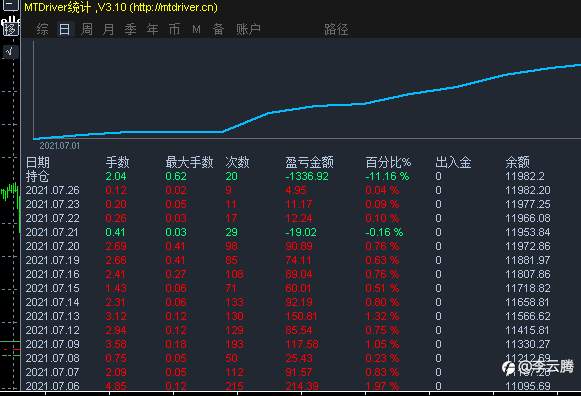Open the 币 currency tab
Image resolution: width=581 pixels, height=396 pixels.
coord(174,29)
